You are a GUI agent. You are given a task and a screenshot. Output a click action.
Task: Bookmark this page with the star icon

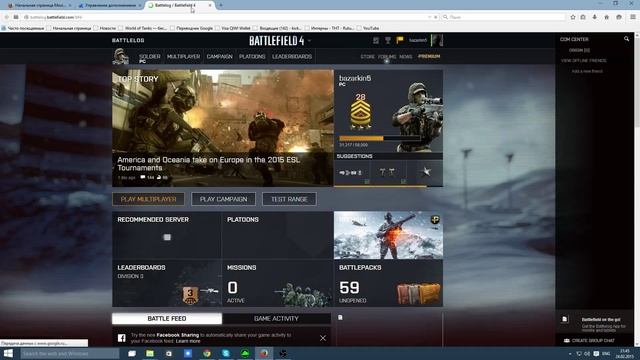click(x=573, y=17)
